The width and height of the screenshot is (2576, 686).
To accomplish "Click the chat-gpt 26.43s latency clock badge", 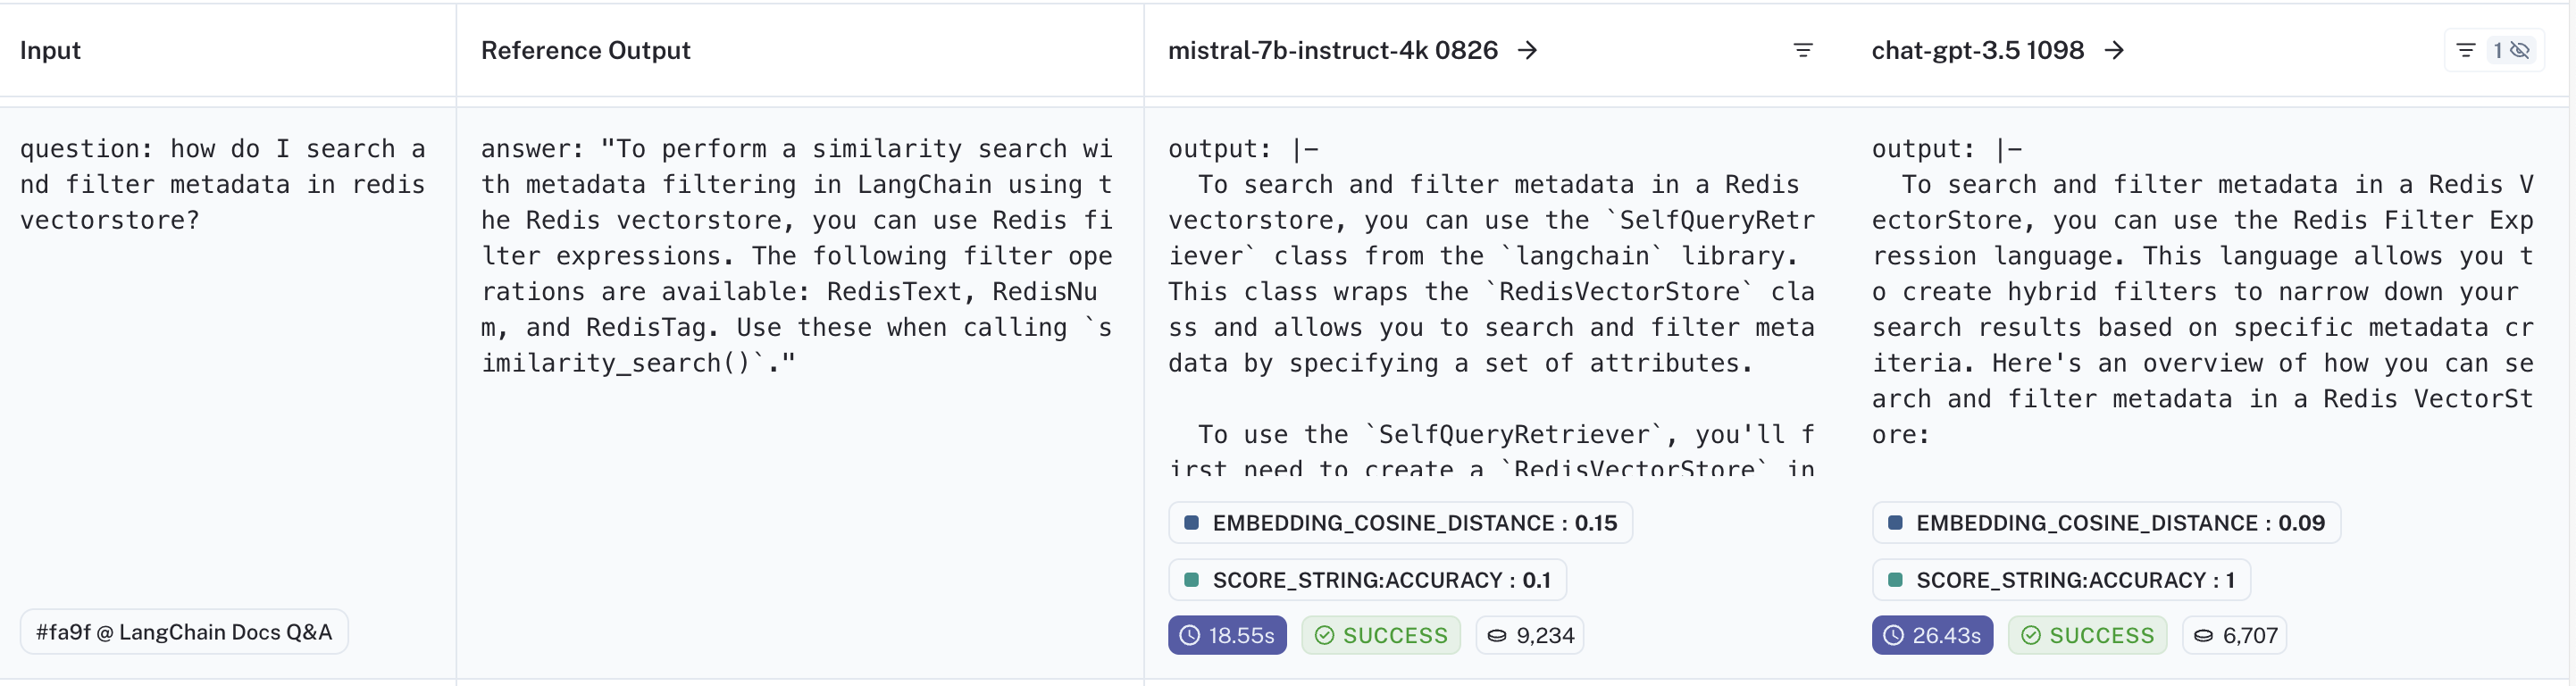I will [x=1931, y=635].
